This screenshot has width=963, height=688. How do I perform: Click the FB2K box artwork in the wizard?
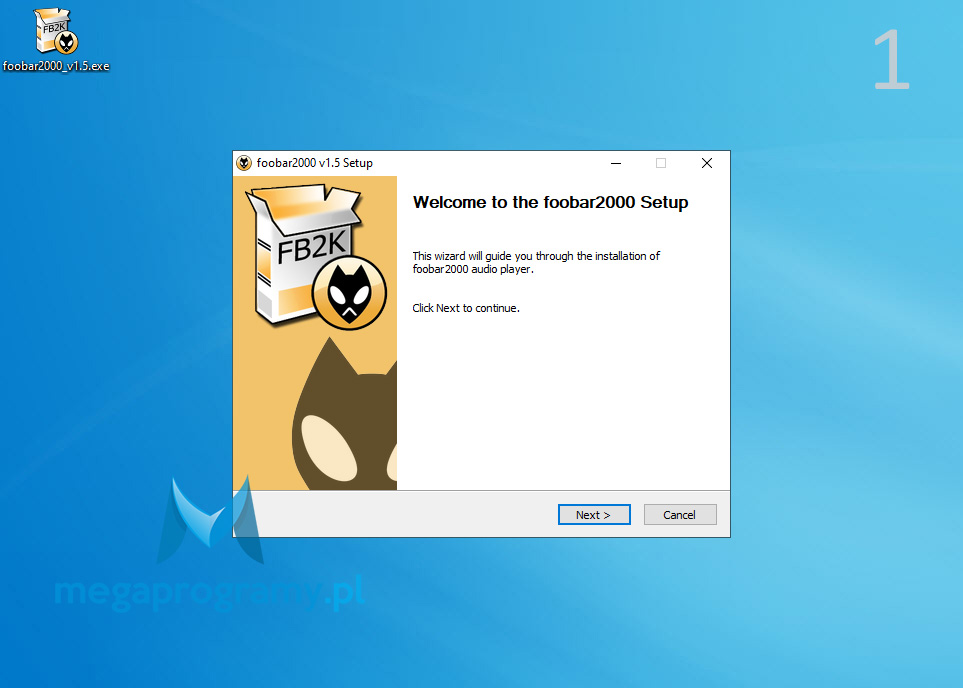316,257
